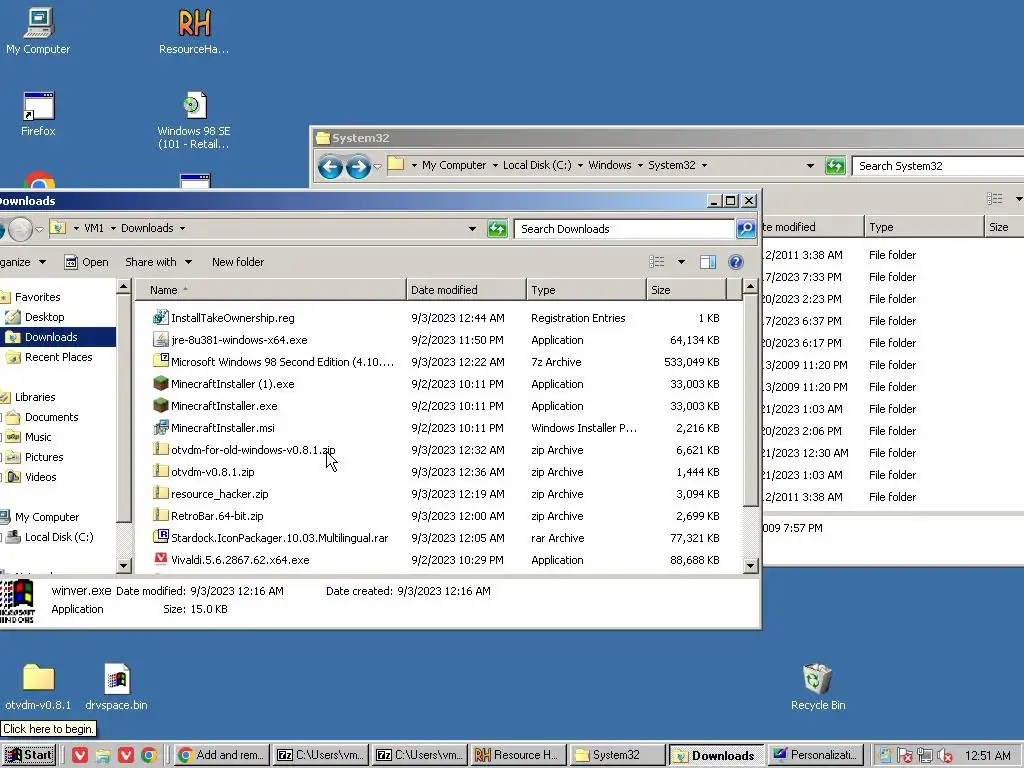Screen dimensions: 1024x768
Task: Expand Local Disk (C:) breadcrumb arrow in System32
Action: [x=580, y=165]
